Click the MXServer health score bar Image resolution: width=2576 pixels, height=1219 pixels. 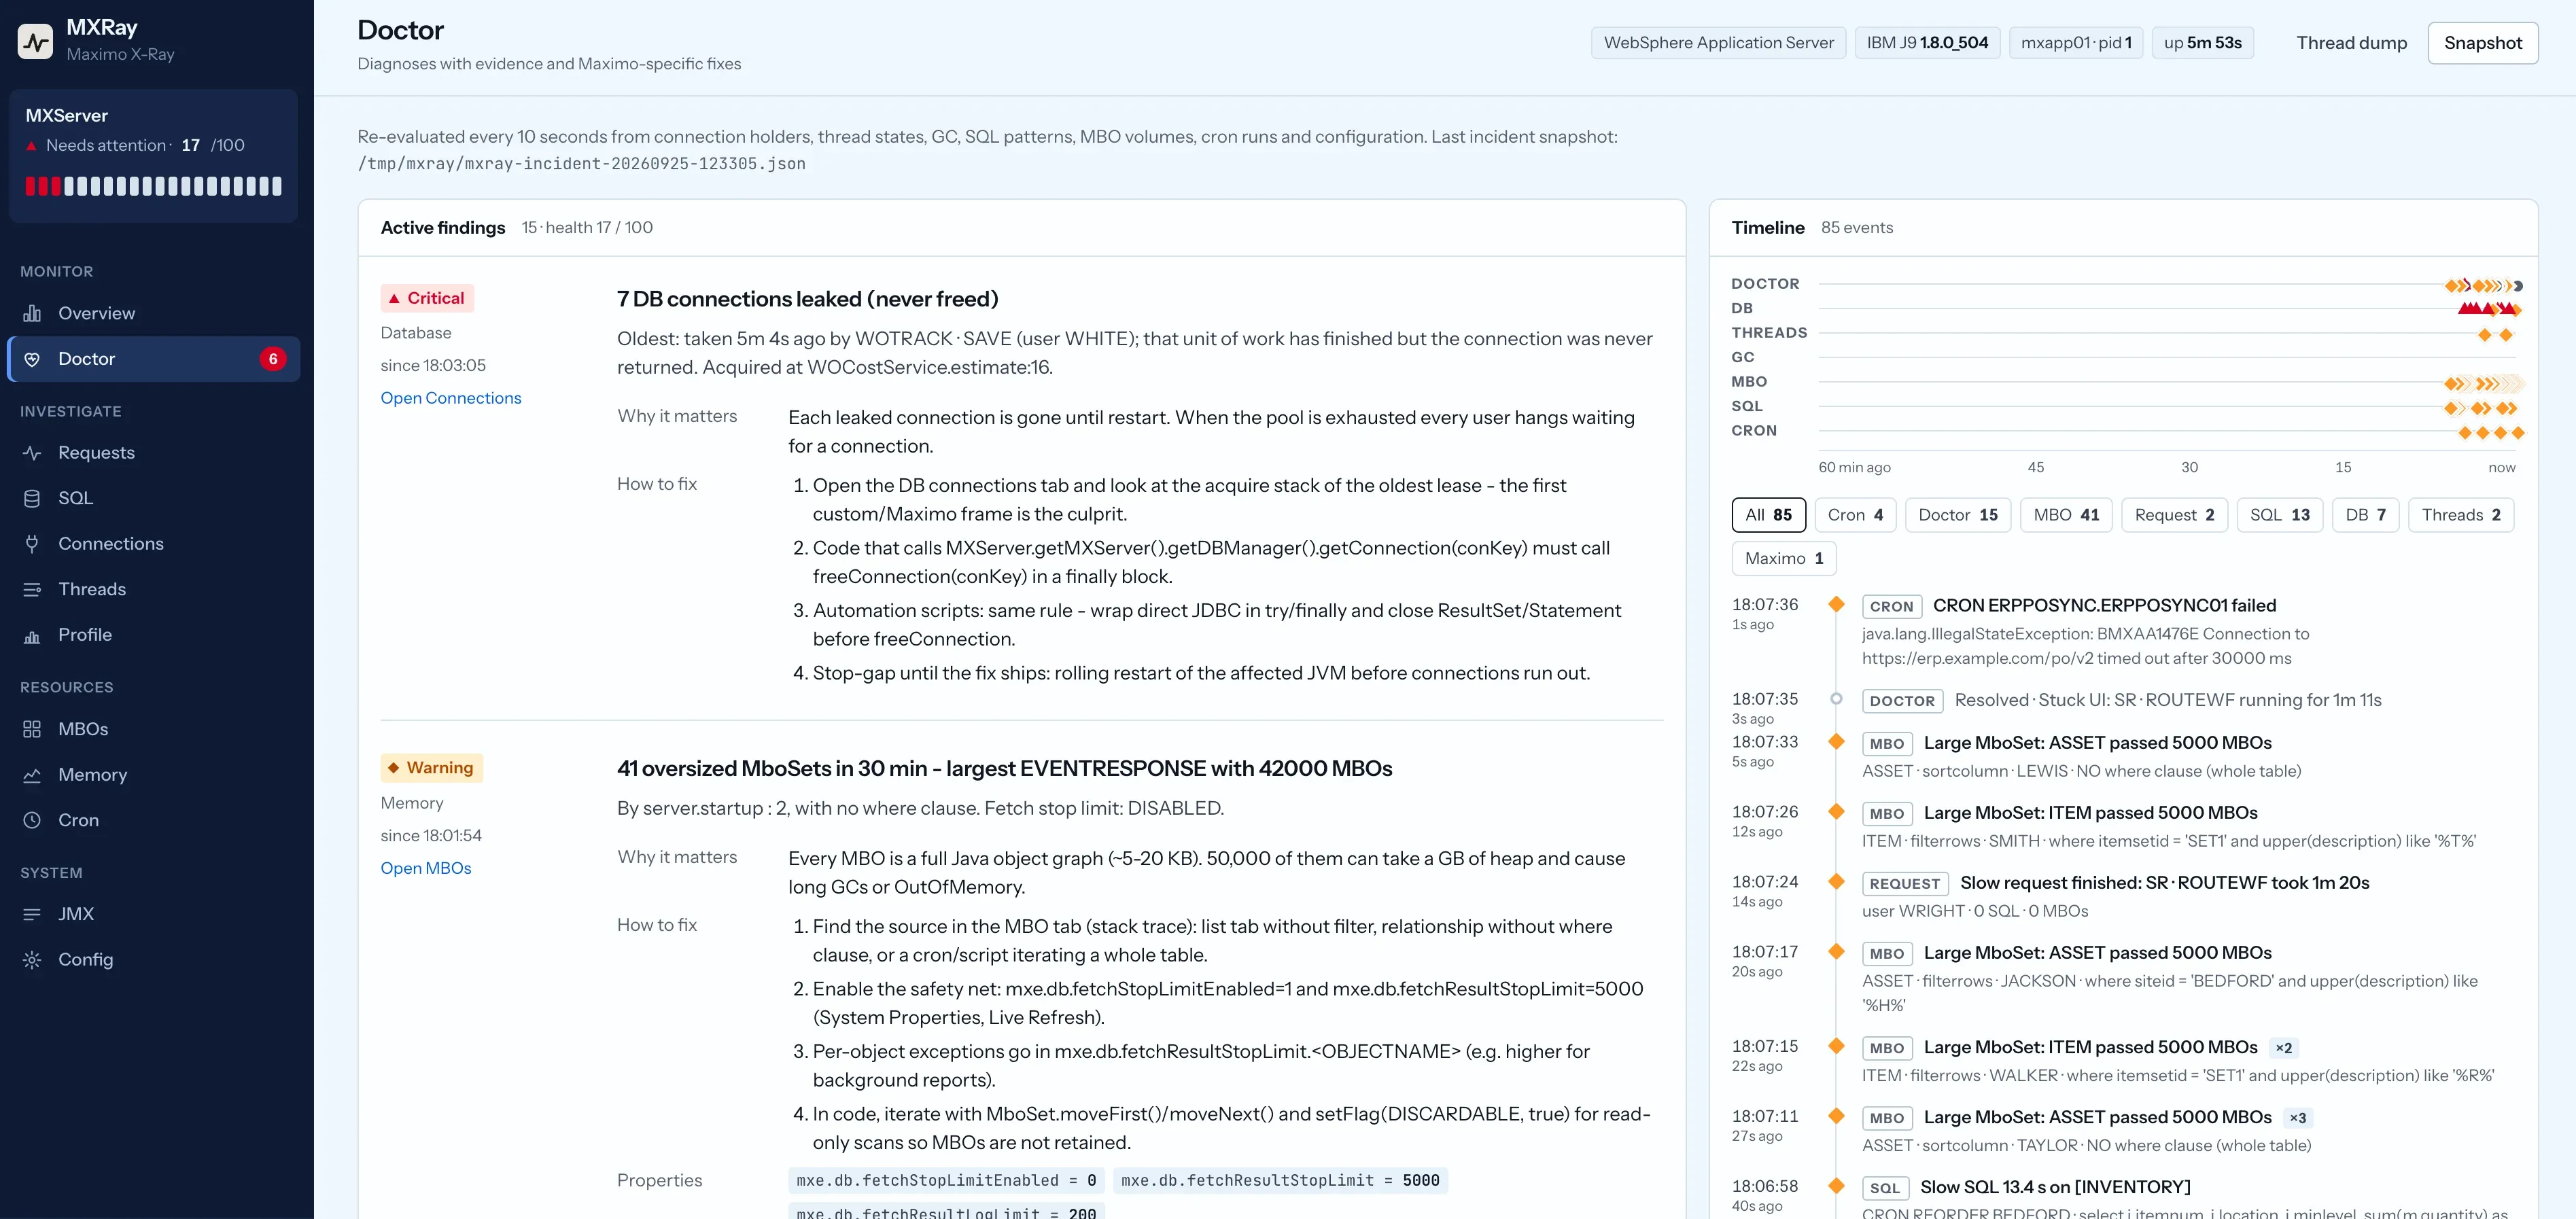click(x=153, y=186)
